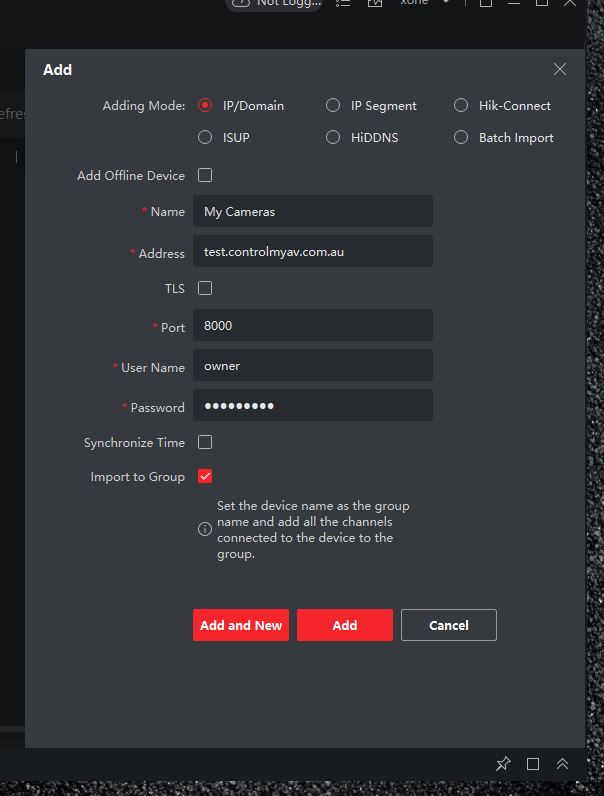Screen dimensions: 604x796
Task: Click the pin icon in bottom bar
Action: click(503, 764)
